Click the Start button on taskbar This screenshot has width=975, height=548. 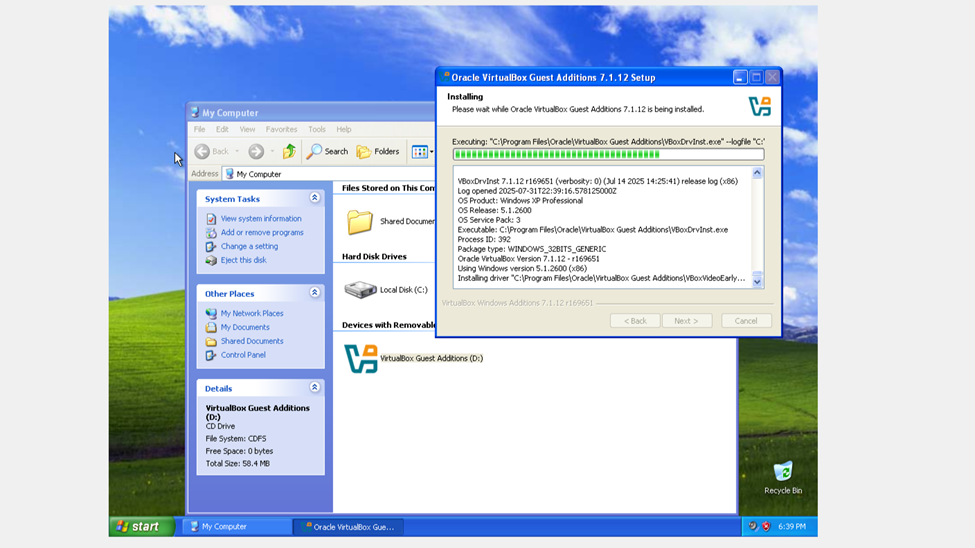pyautogui.click(x=140, y=526)
